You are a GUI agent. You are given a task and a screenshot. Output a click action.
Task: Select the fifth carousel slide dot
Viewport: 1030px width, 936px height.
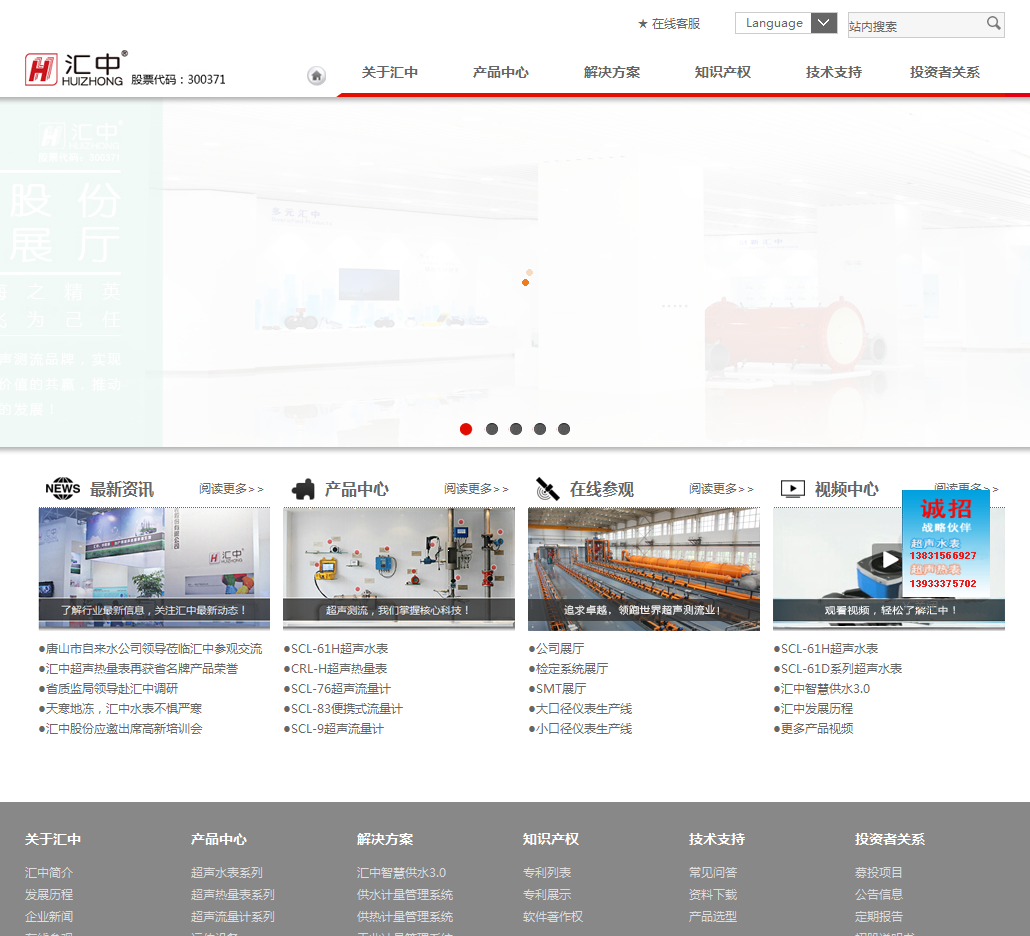click(x=564, y=429)
